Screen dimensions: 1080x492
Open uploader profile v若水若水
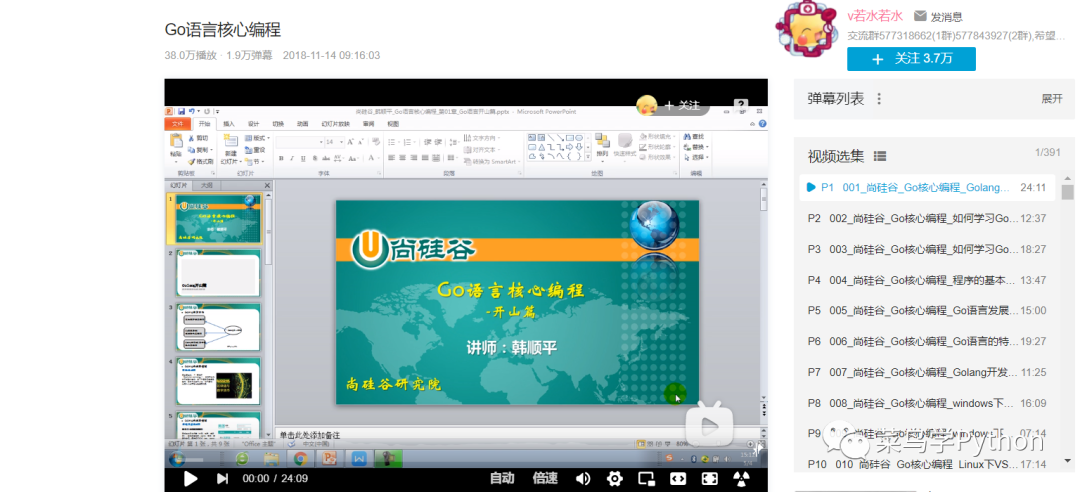pos(874,17)
